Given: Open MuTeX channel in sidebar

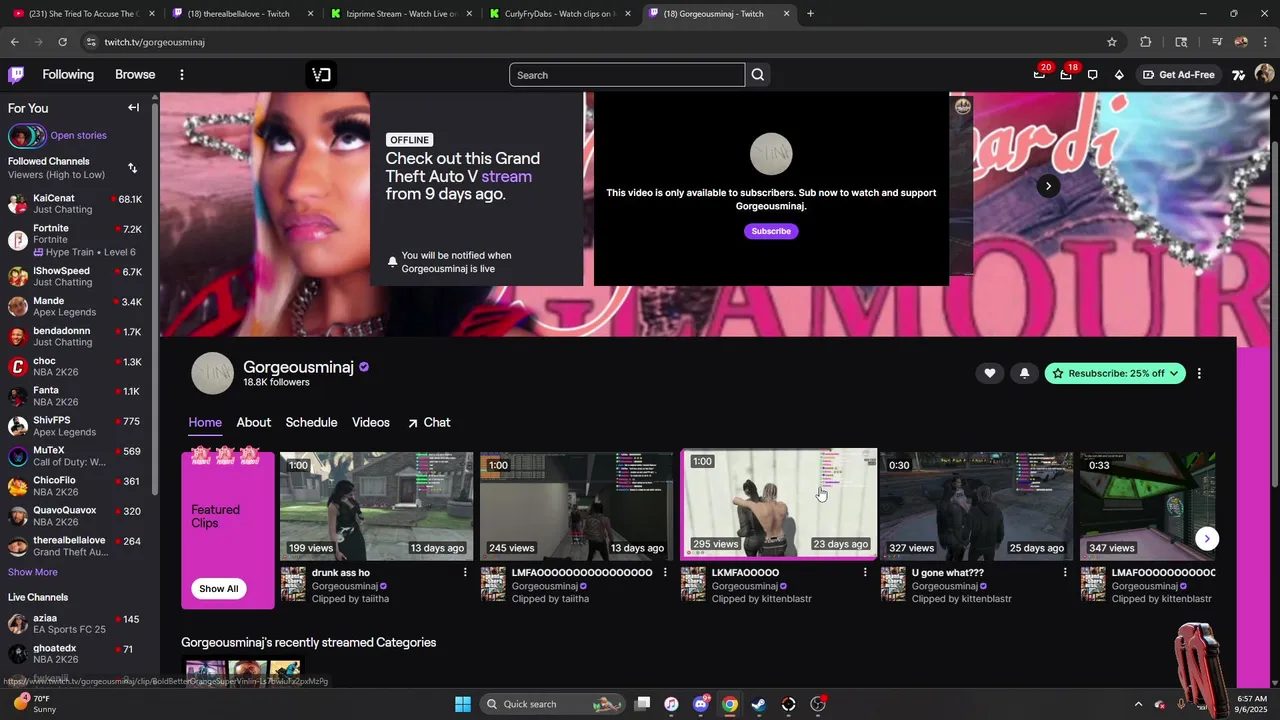Looking at the screenshot, I should click(x=76, y=456).
